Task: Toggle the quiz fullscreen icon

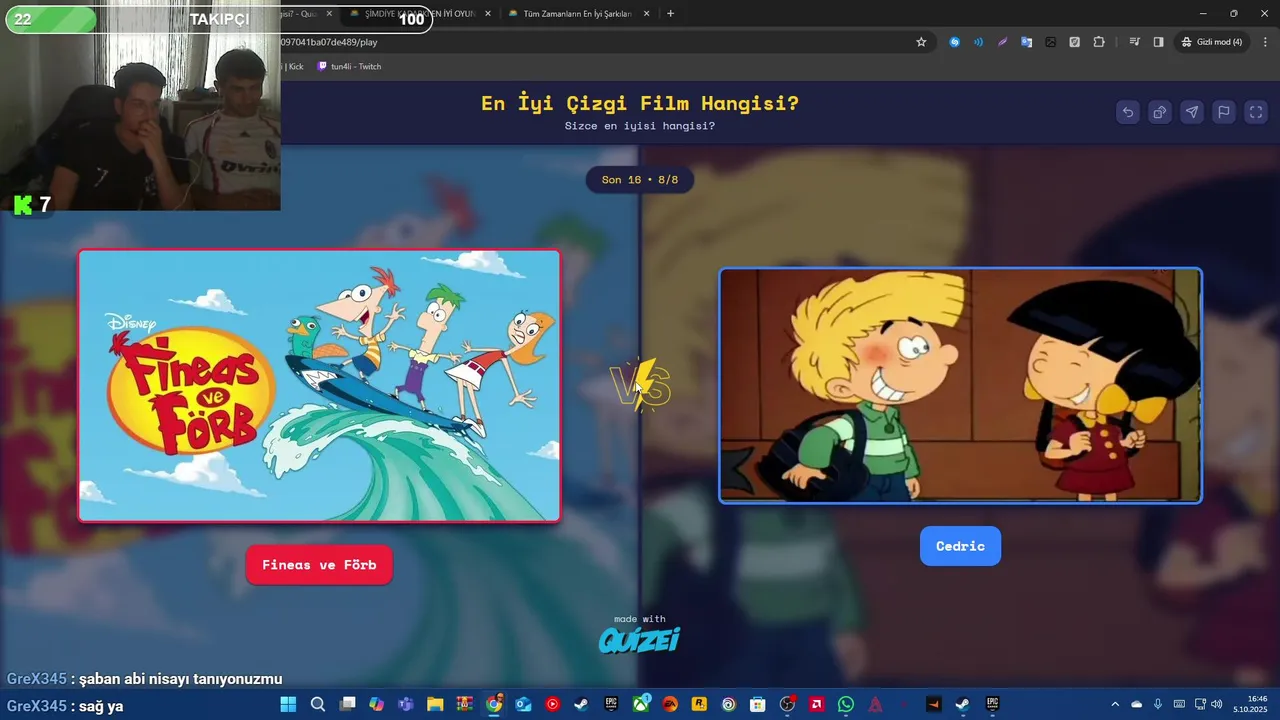Action: coord(1256,112)
